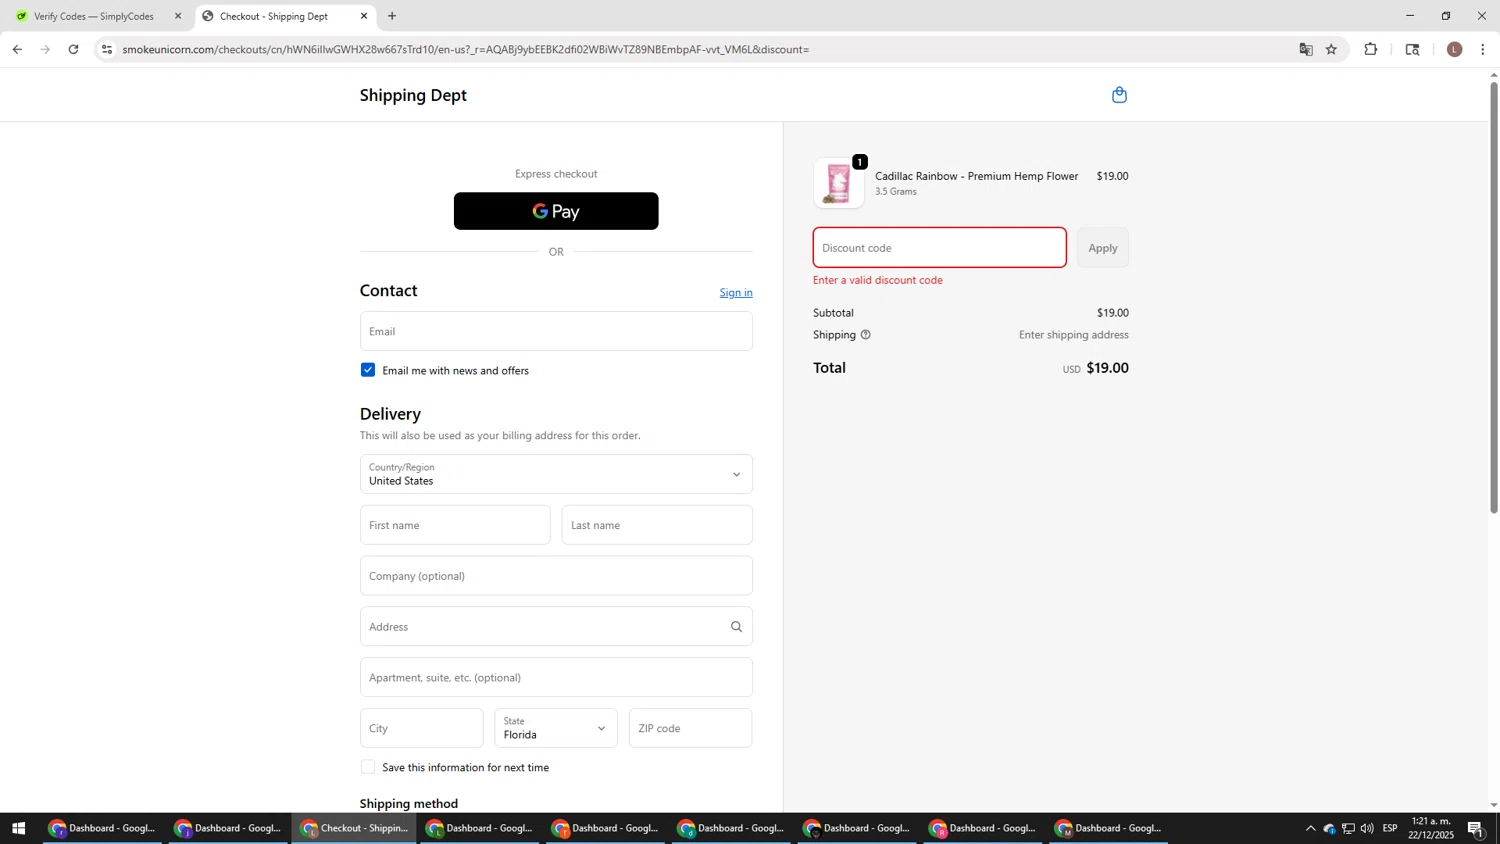Click the Total $19.00 amount
Image resolution: width=1500 pixels, height=844 pixels.
coord(1107,368)
